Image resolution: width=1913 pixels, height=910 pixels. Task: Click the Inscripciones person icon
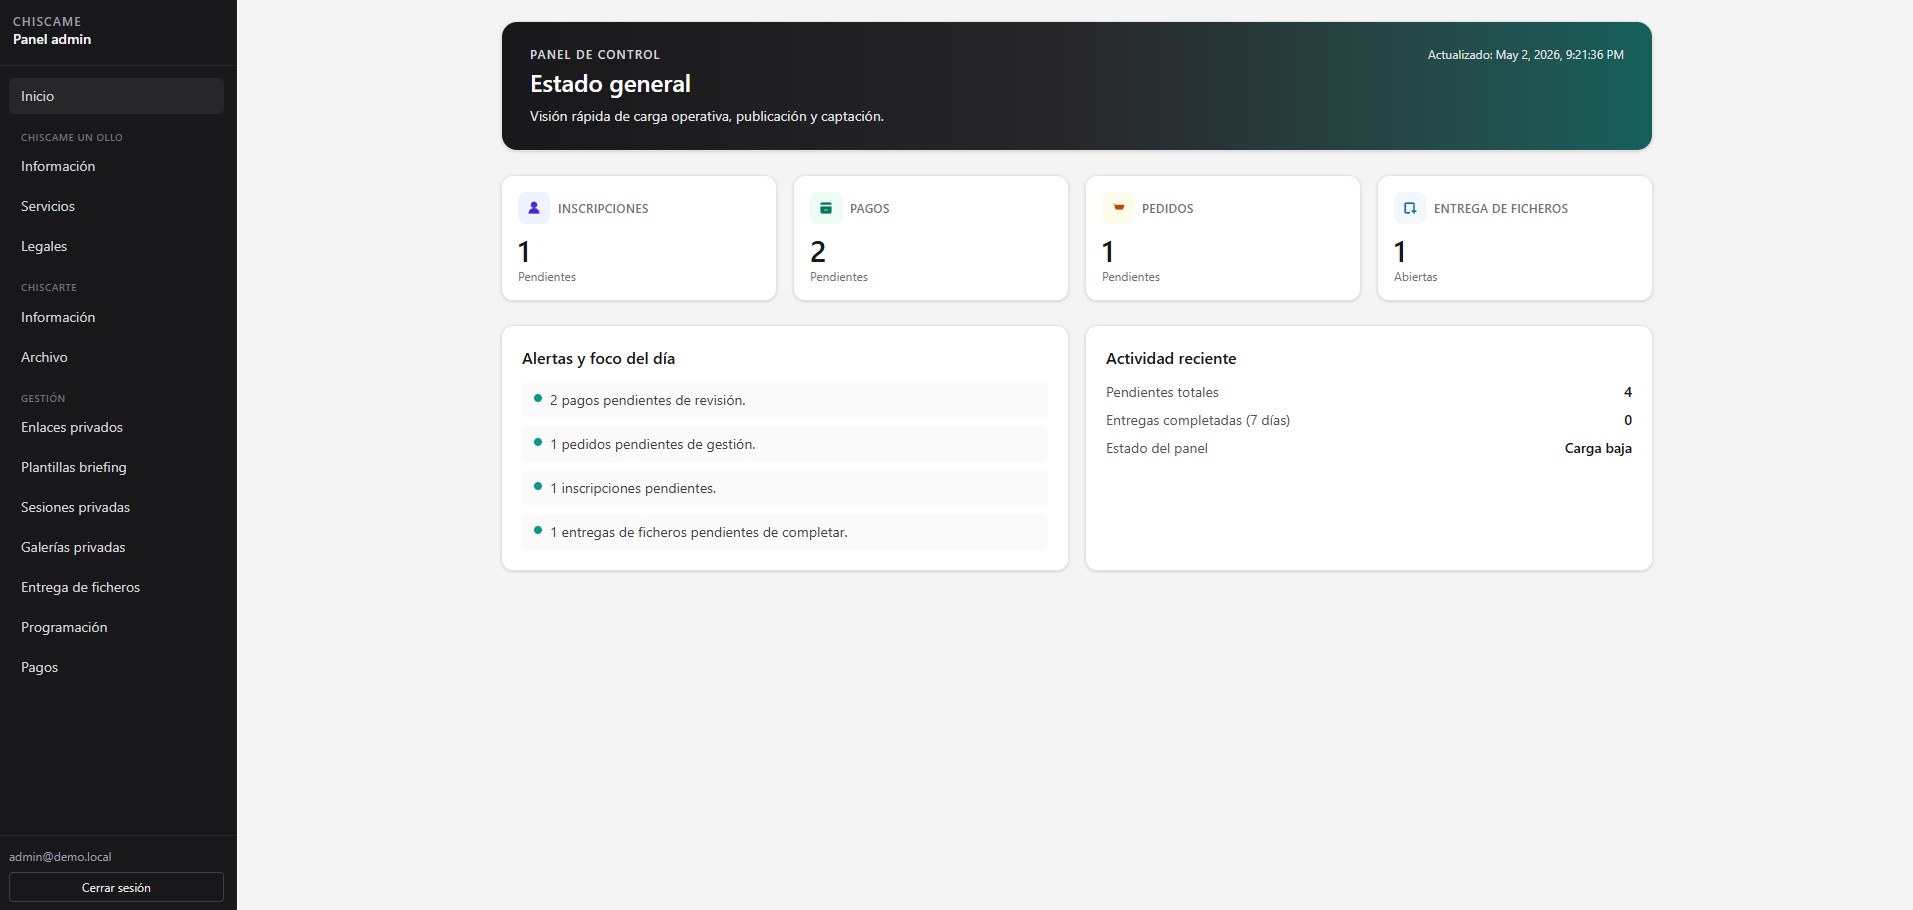534,208
